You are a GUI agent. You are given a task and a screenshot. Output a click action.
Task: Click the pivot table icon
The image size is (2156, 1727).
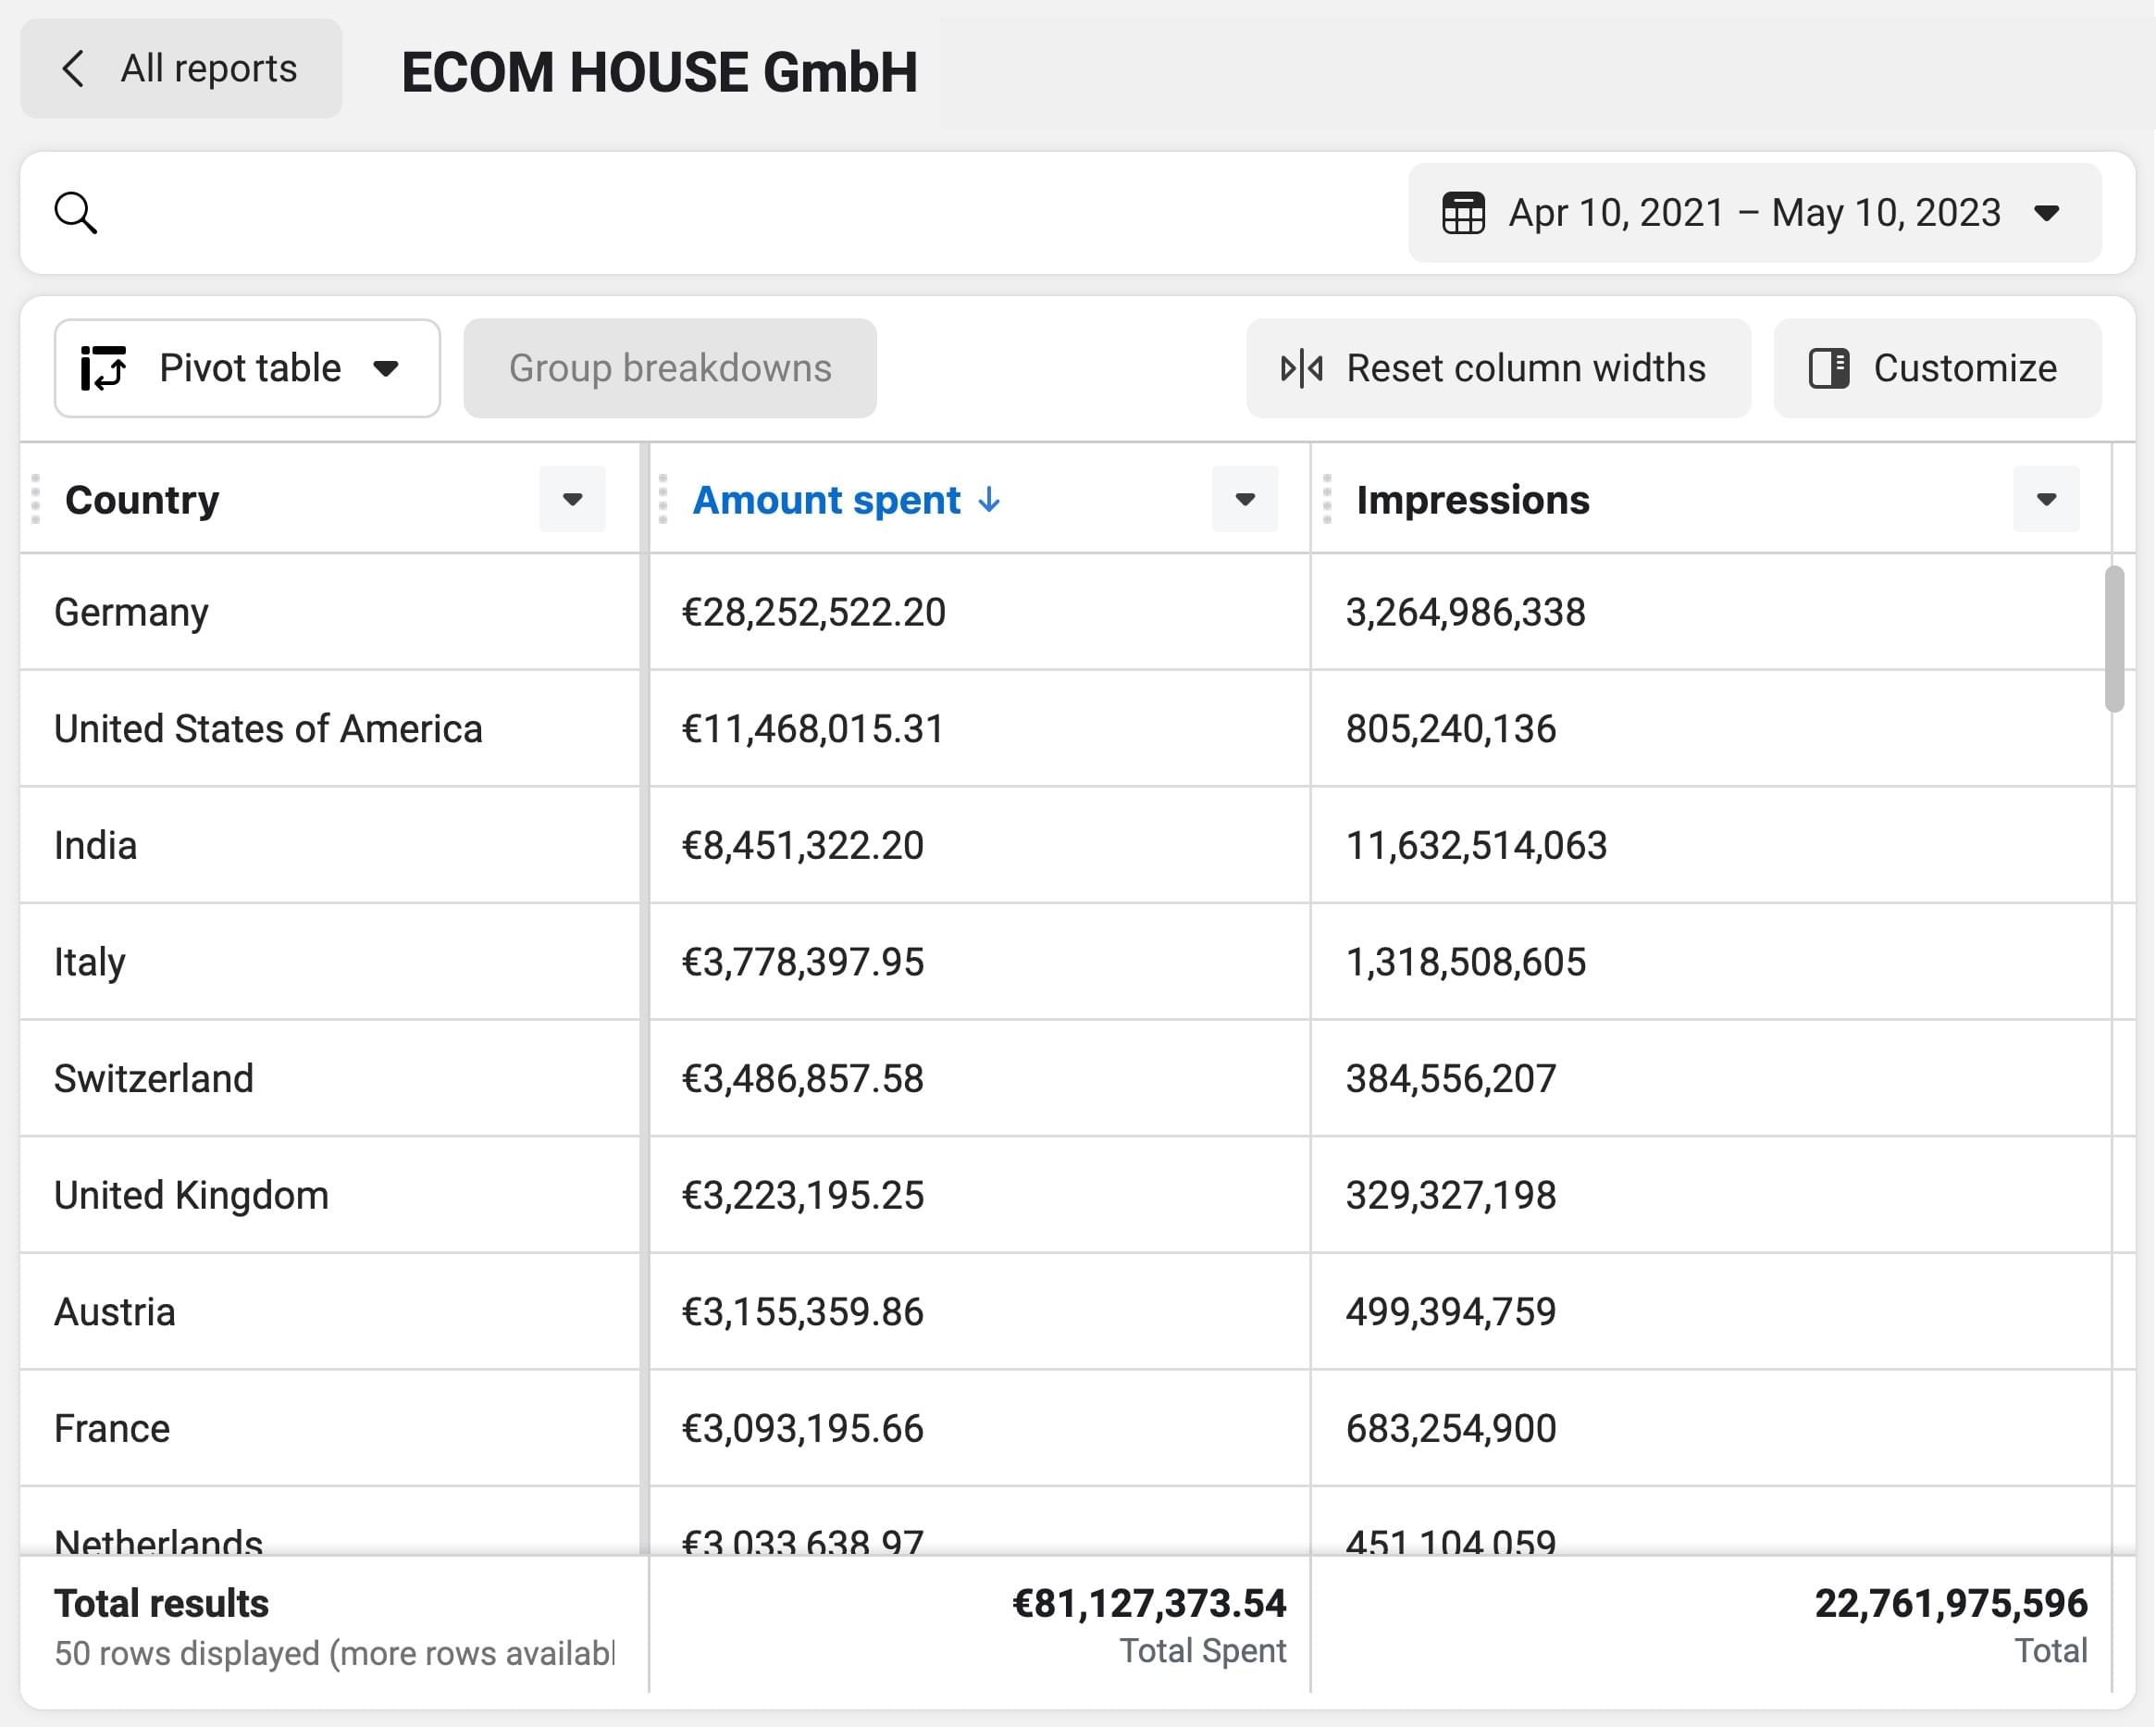[x=104, y=368]
